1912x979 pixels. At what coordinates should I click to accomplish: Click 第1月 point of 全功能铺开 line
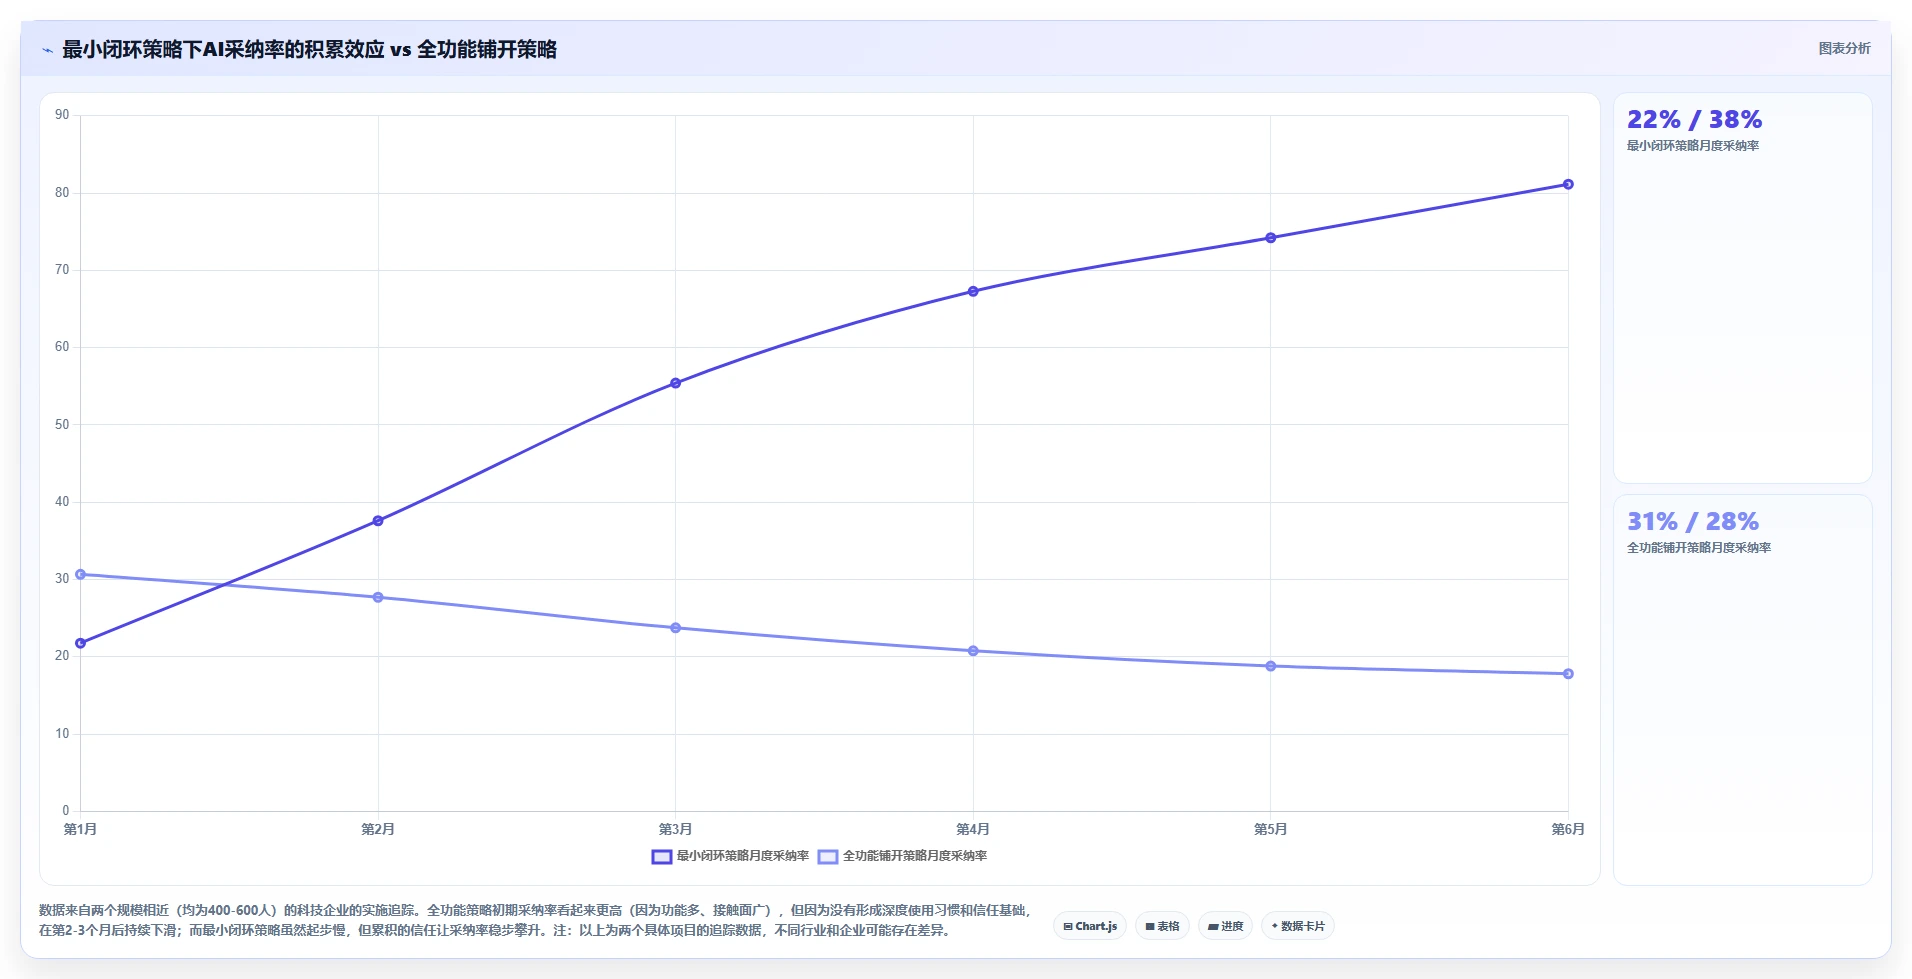(x=80, y=574)
